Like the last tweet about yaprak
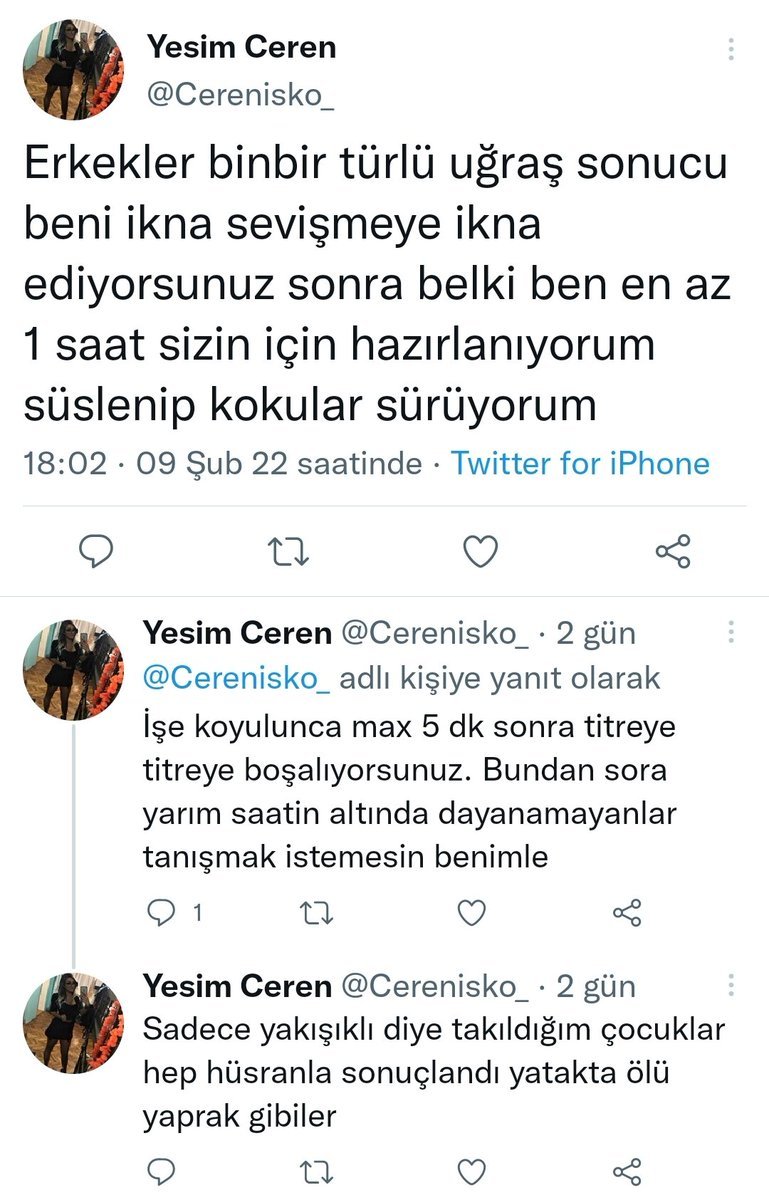The height and width of the screenshot is (1200, 769). (471, 1171)
